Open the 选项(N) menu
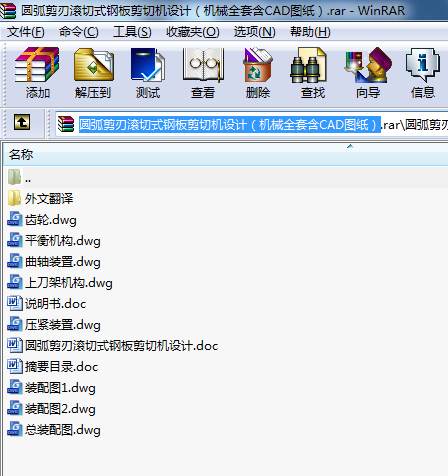The width and height of the screenshot is (448, 476). 255,32
